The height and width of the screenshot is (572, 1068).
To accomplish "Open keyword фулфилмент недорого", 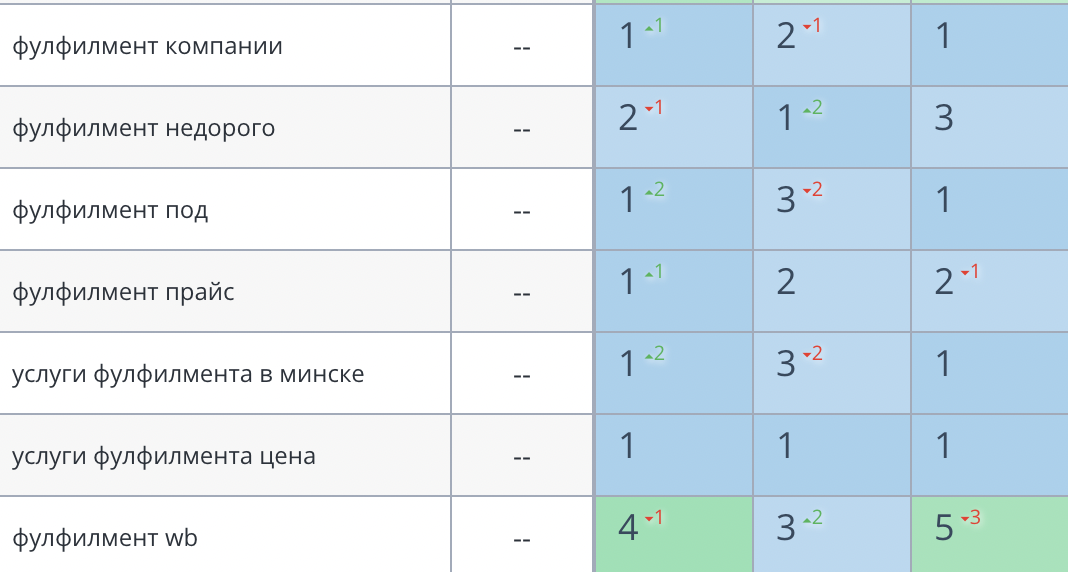I will pyautogui.click(x=143, y=128).
